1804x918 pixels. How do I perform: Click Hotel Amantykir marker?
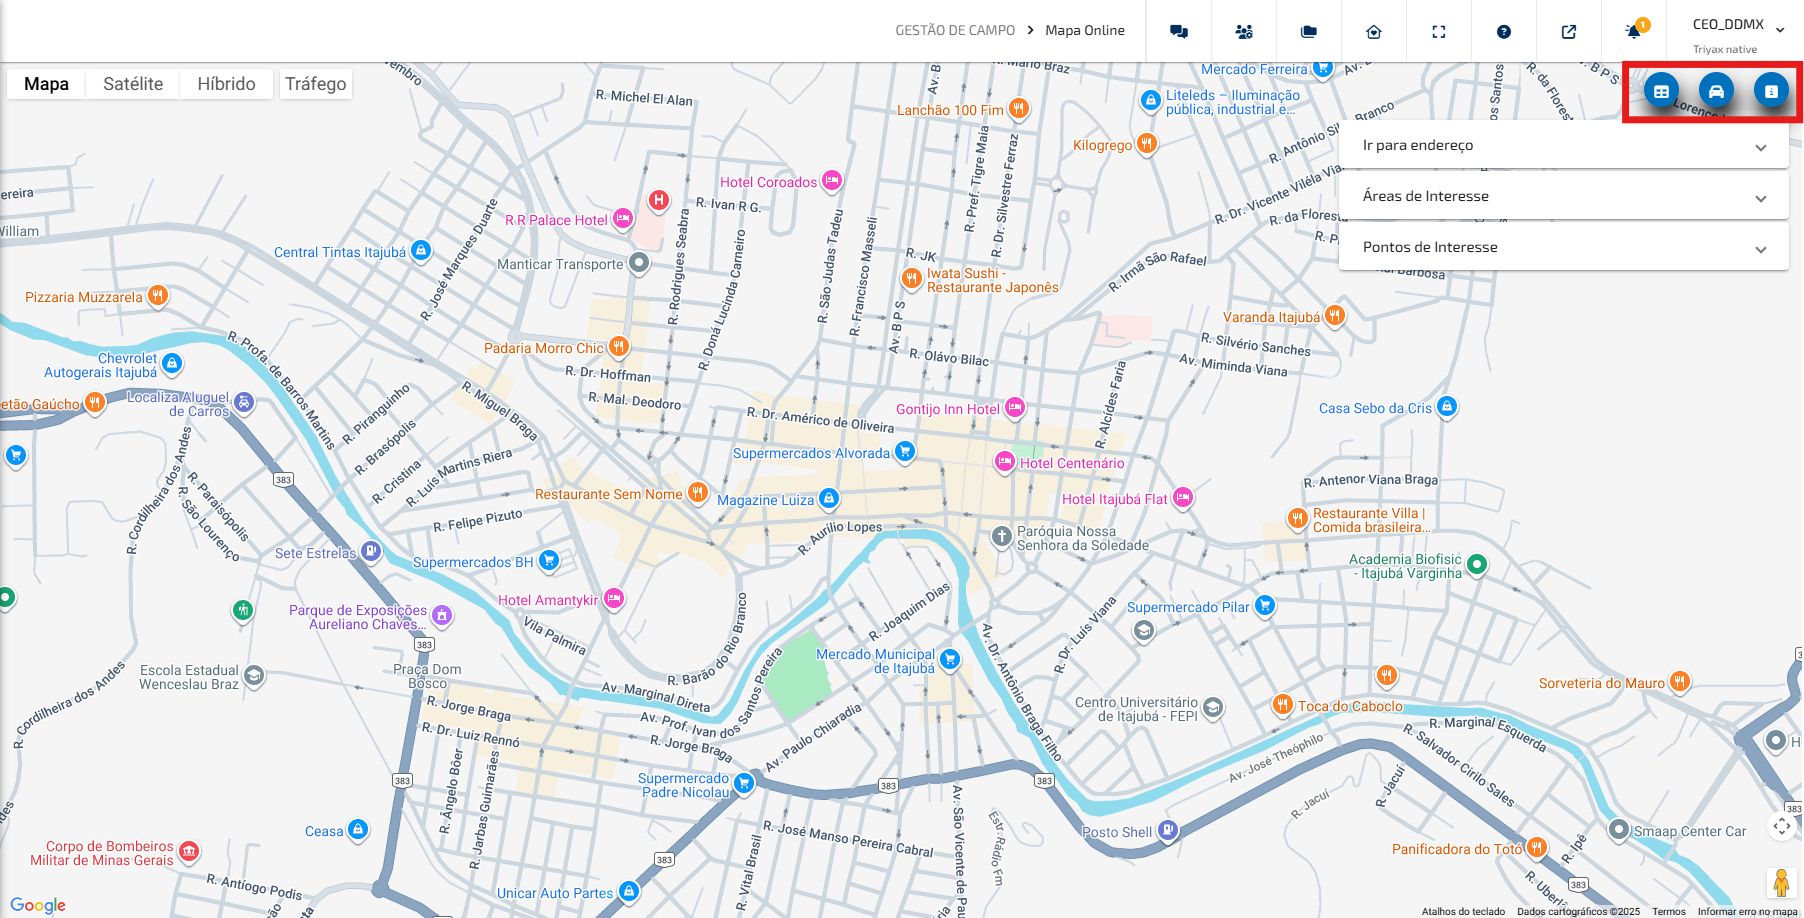[614, 599]
